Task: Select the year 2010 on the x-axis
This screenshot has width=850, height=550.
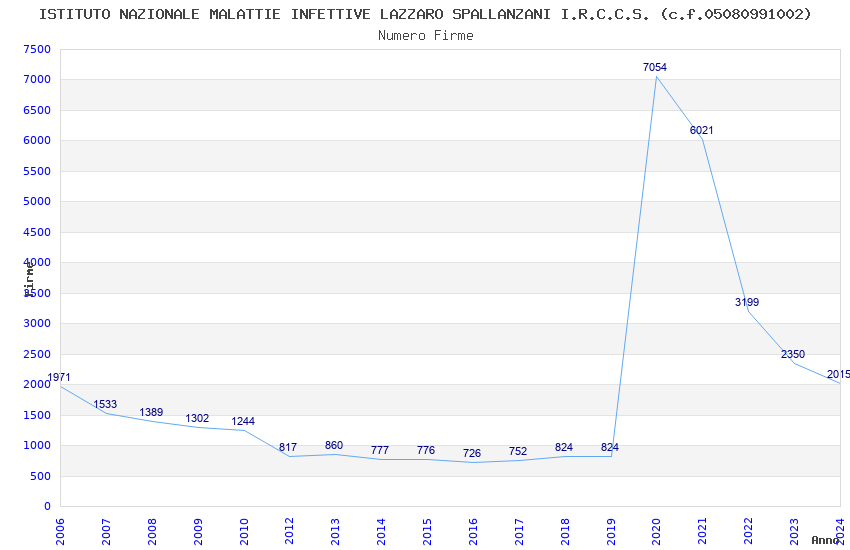Action: click(244, 532)
